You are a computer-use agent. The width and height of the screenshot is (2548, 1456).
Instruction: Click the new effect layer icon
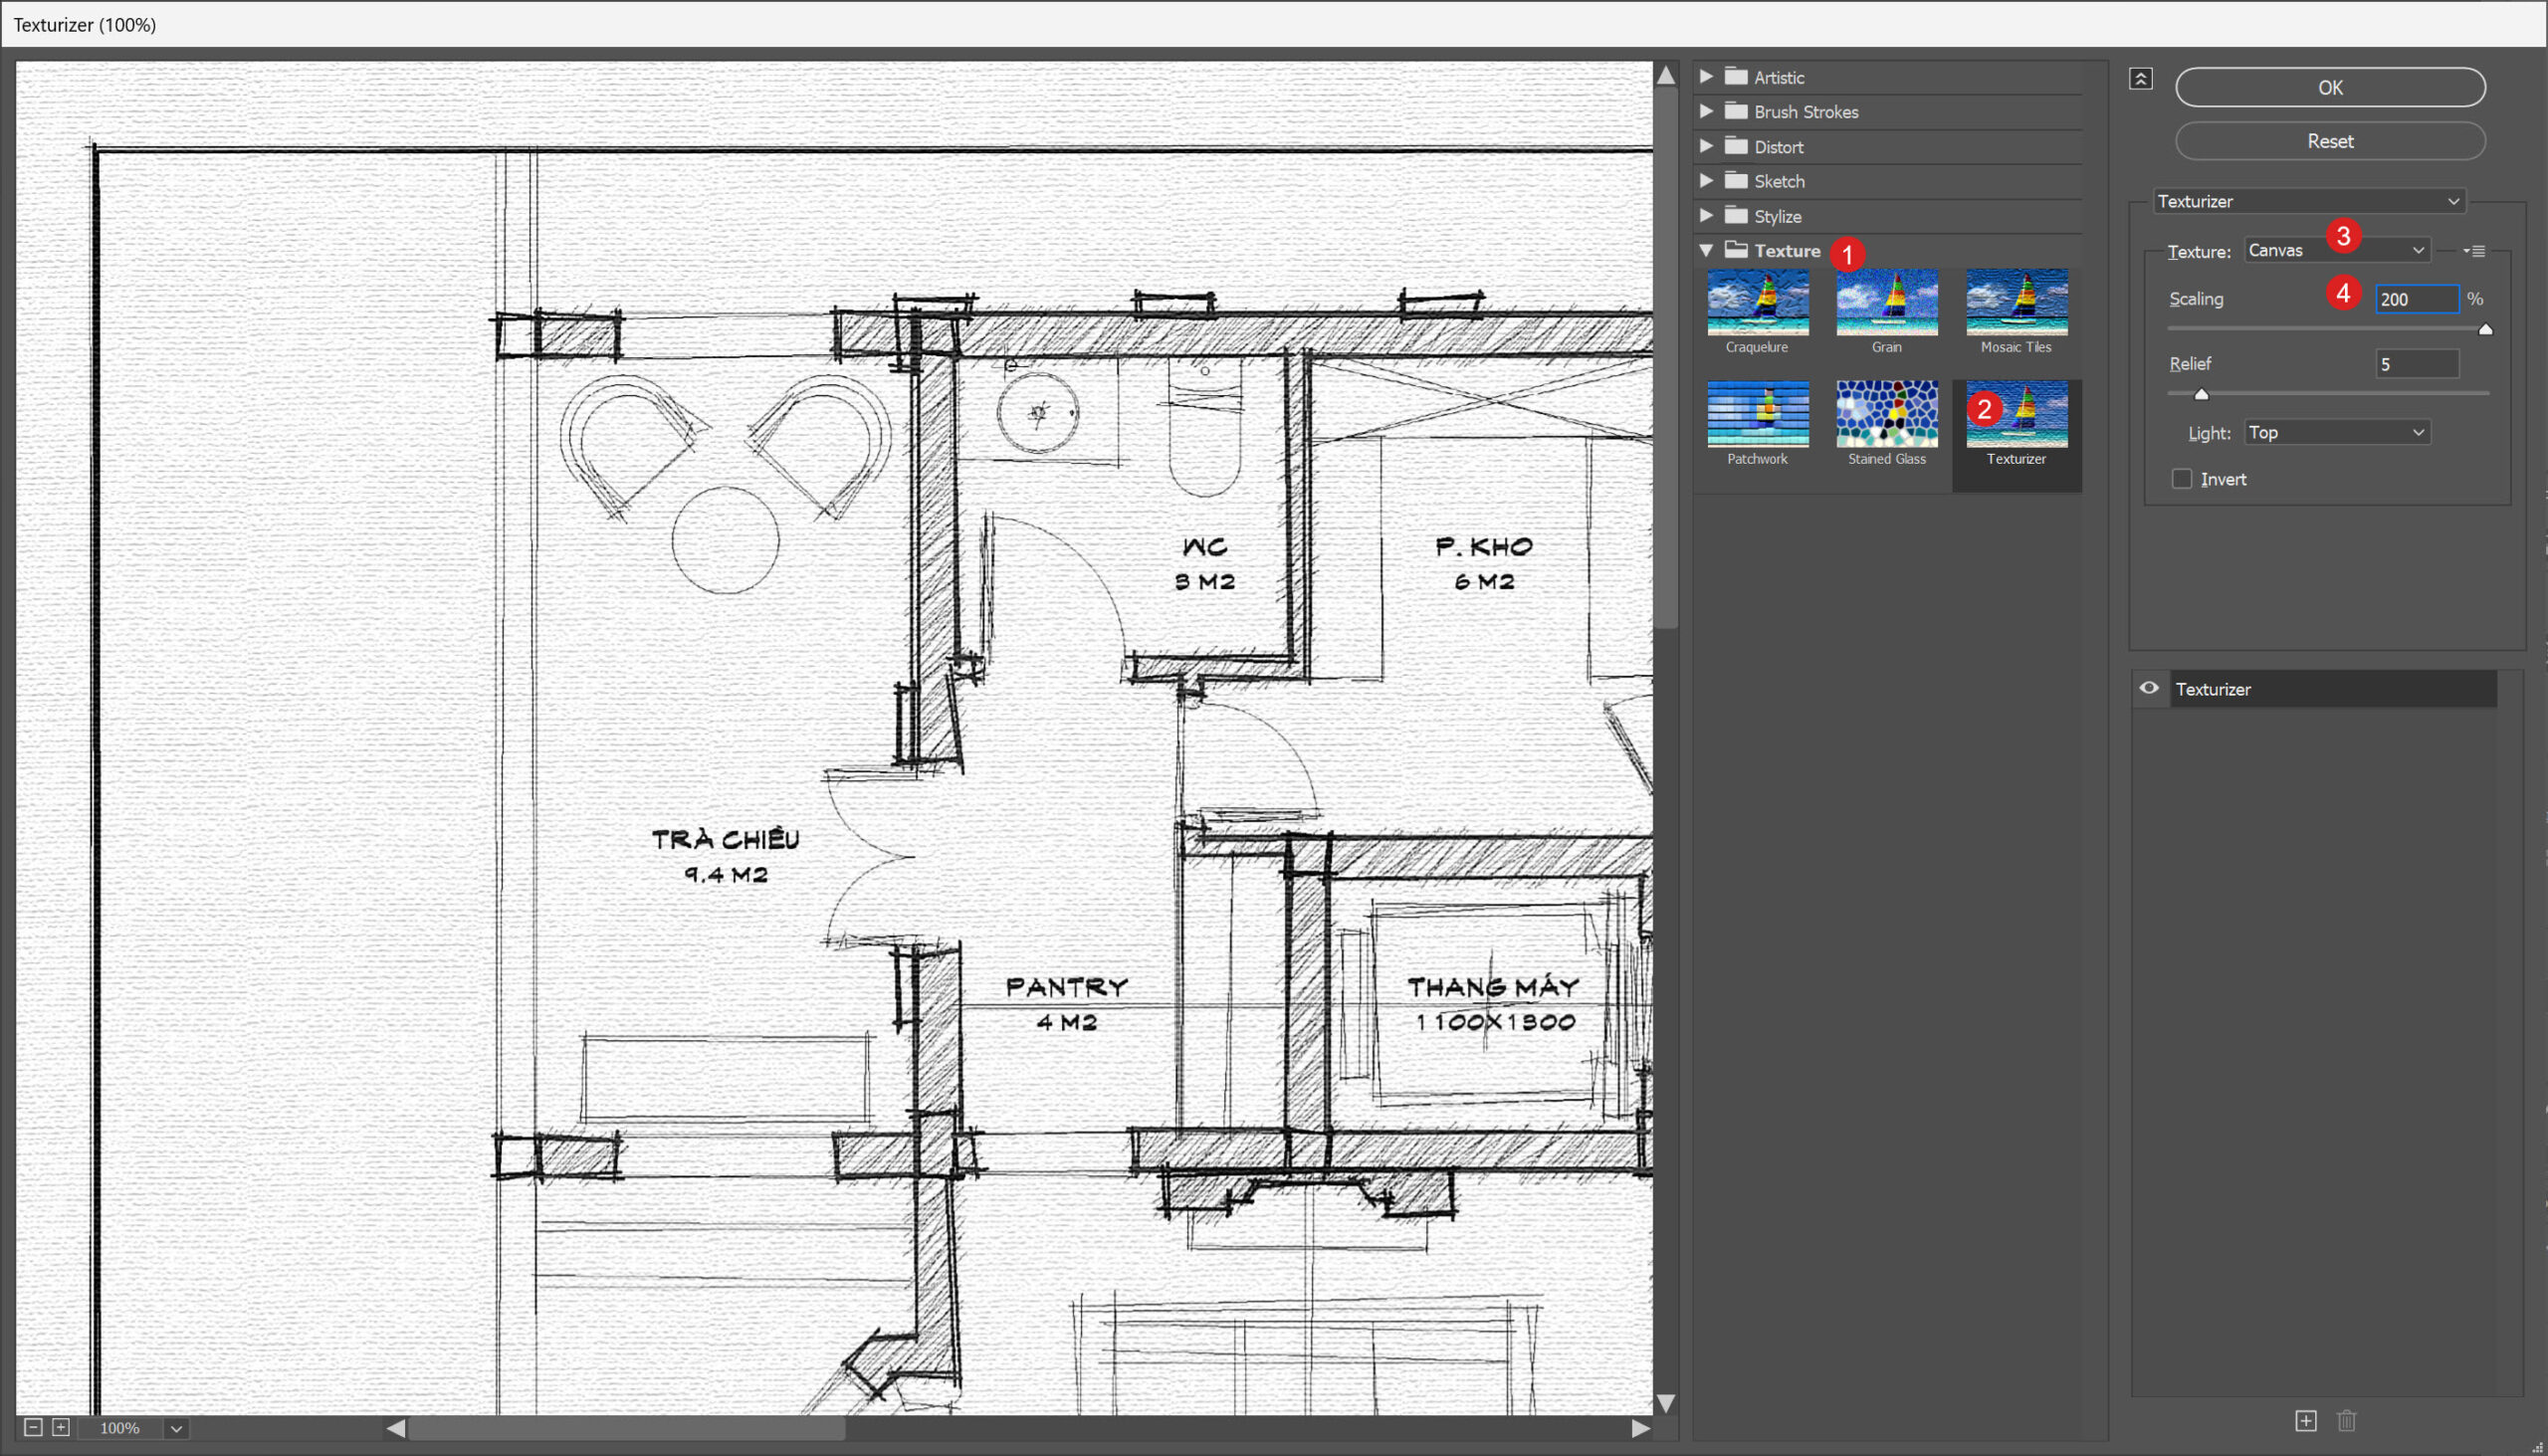coord(2305,1420)
